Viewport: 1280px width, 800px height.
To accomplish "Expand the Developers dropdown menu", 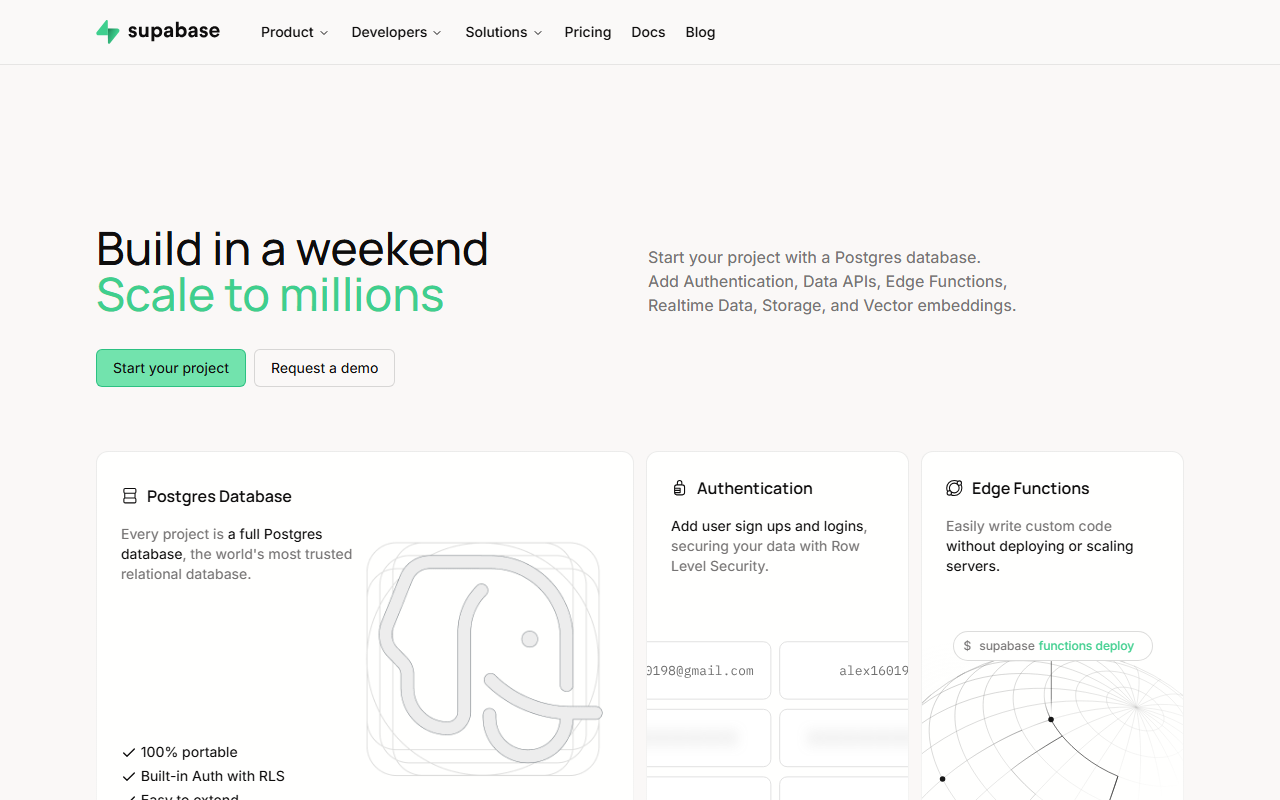I will point(396,32).
